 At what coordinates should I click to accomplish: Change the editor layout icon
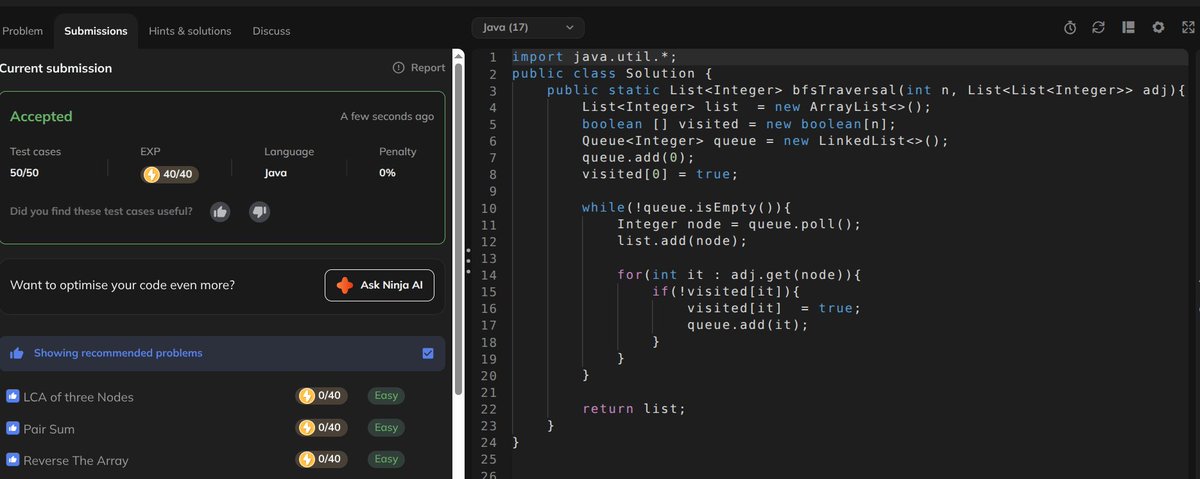[1129, 28]
